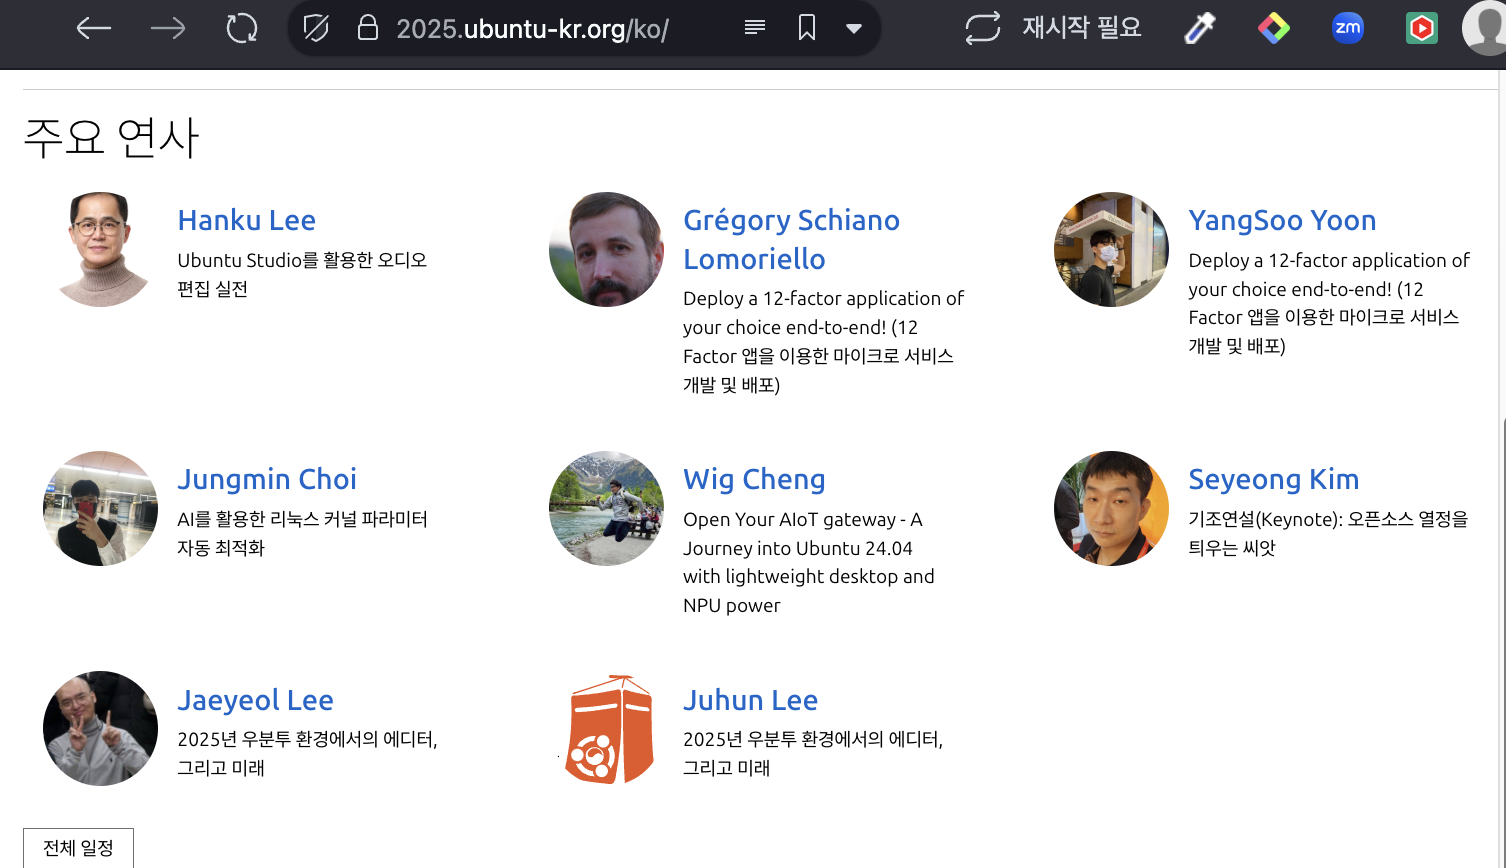
Task: Bookmark this page with the bookmark icon
Action: click(807, 27)
